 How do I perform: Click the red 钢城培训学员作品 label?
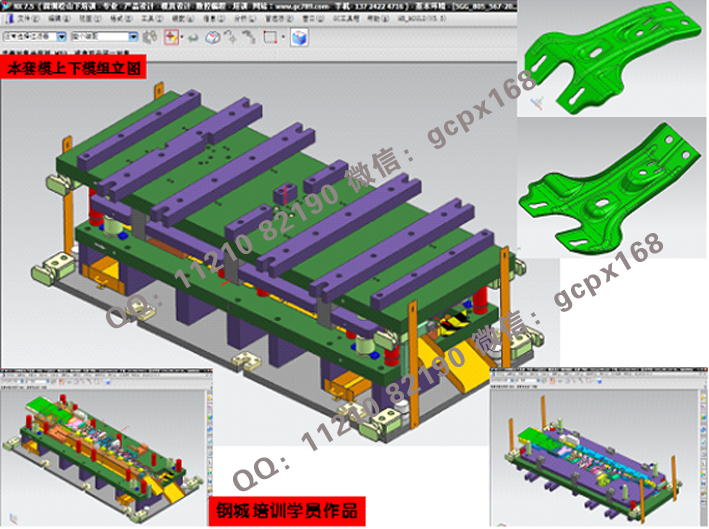288,512
